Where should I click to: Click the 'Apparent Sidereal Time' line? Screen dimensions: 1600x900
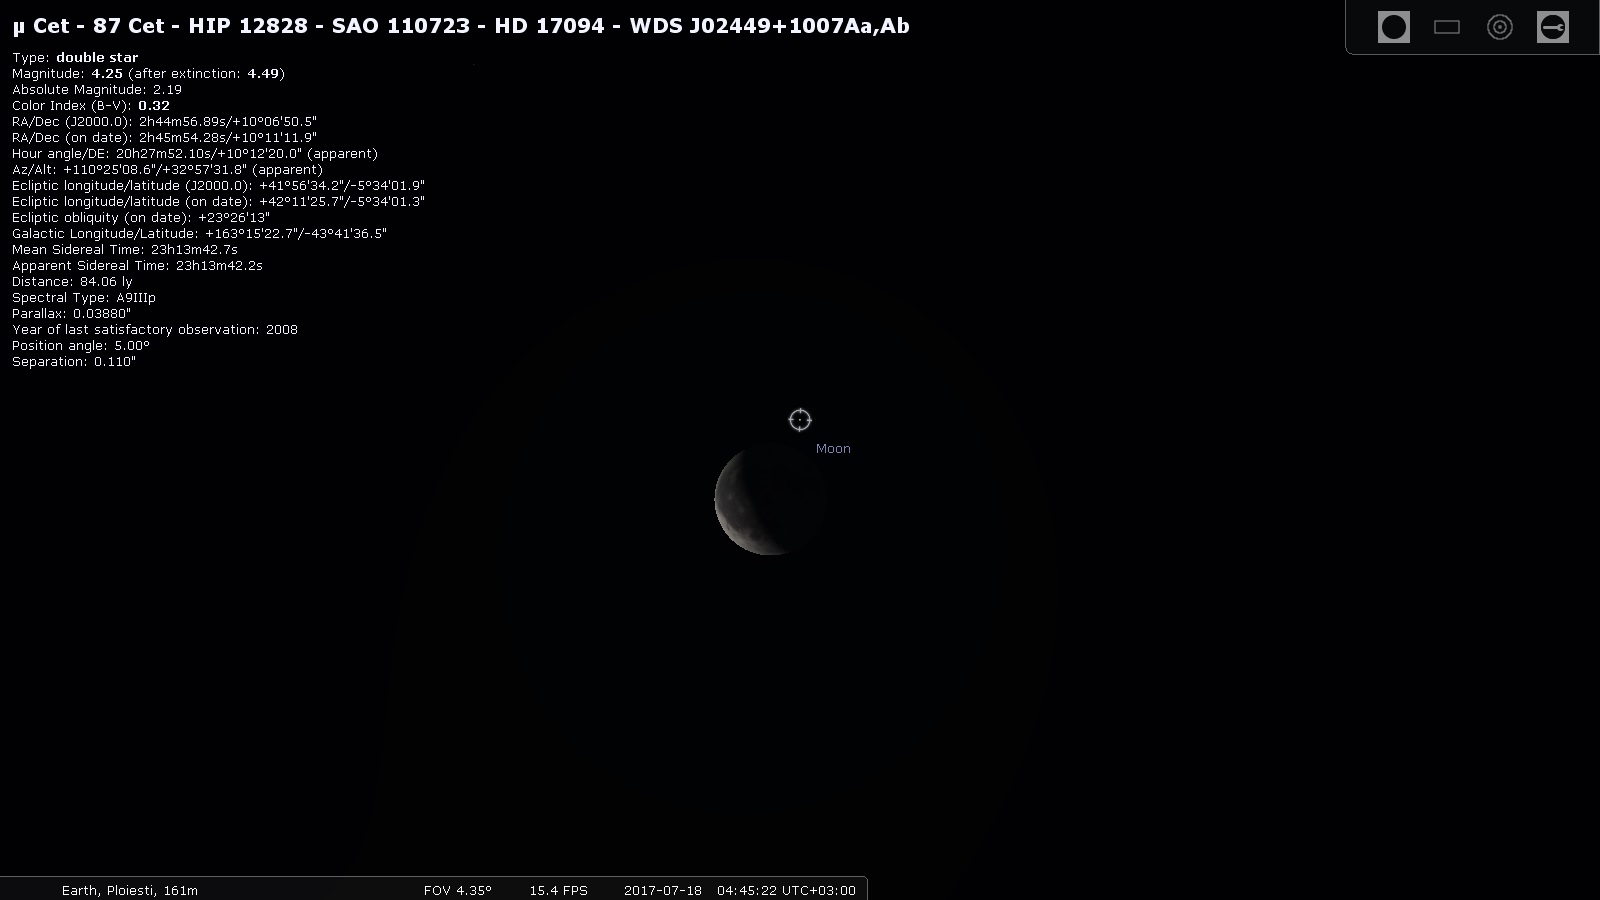click(138, 266)
